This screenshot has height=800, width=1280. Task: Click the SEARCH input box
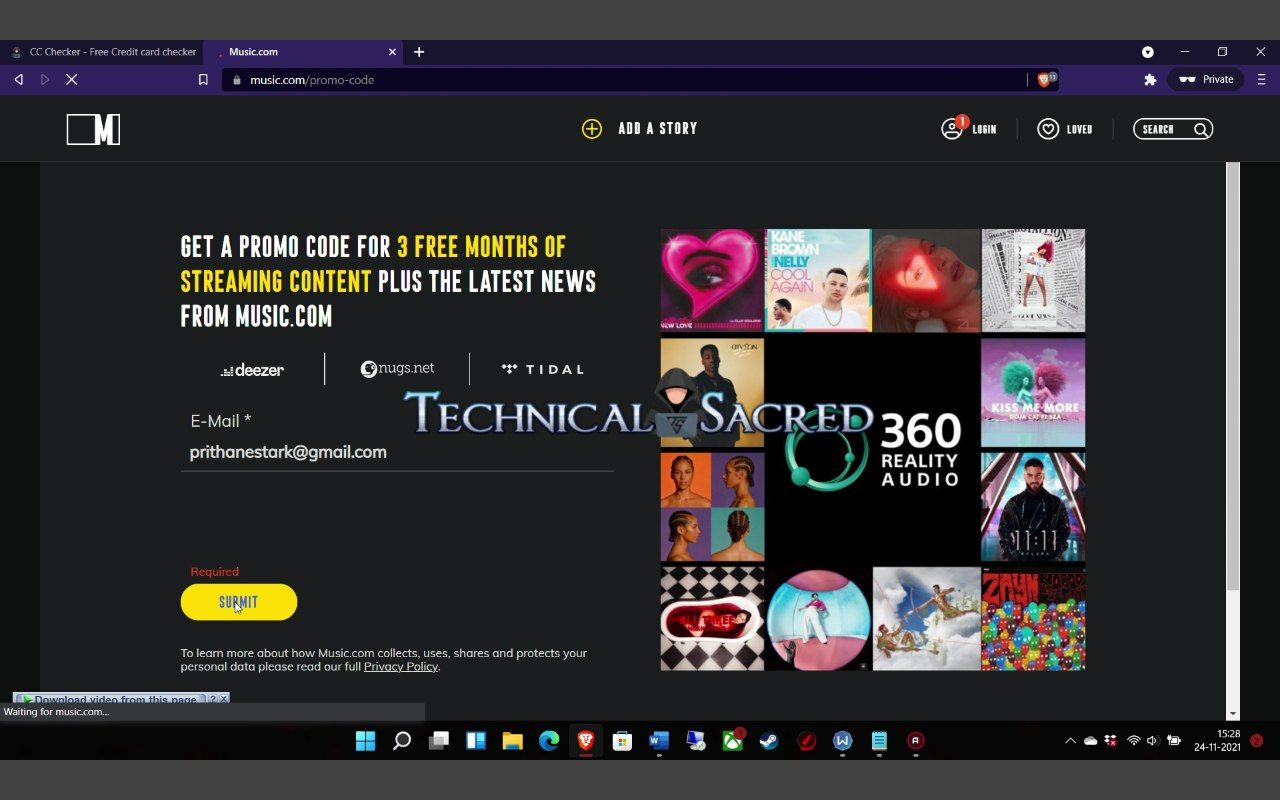tap(1173, 129)
